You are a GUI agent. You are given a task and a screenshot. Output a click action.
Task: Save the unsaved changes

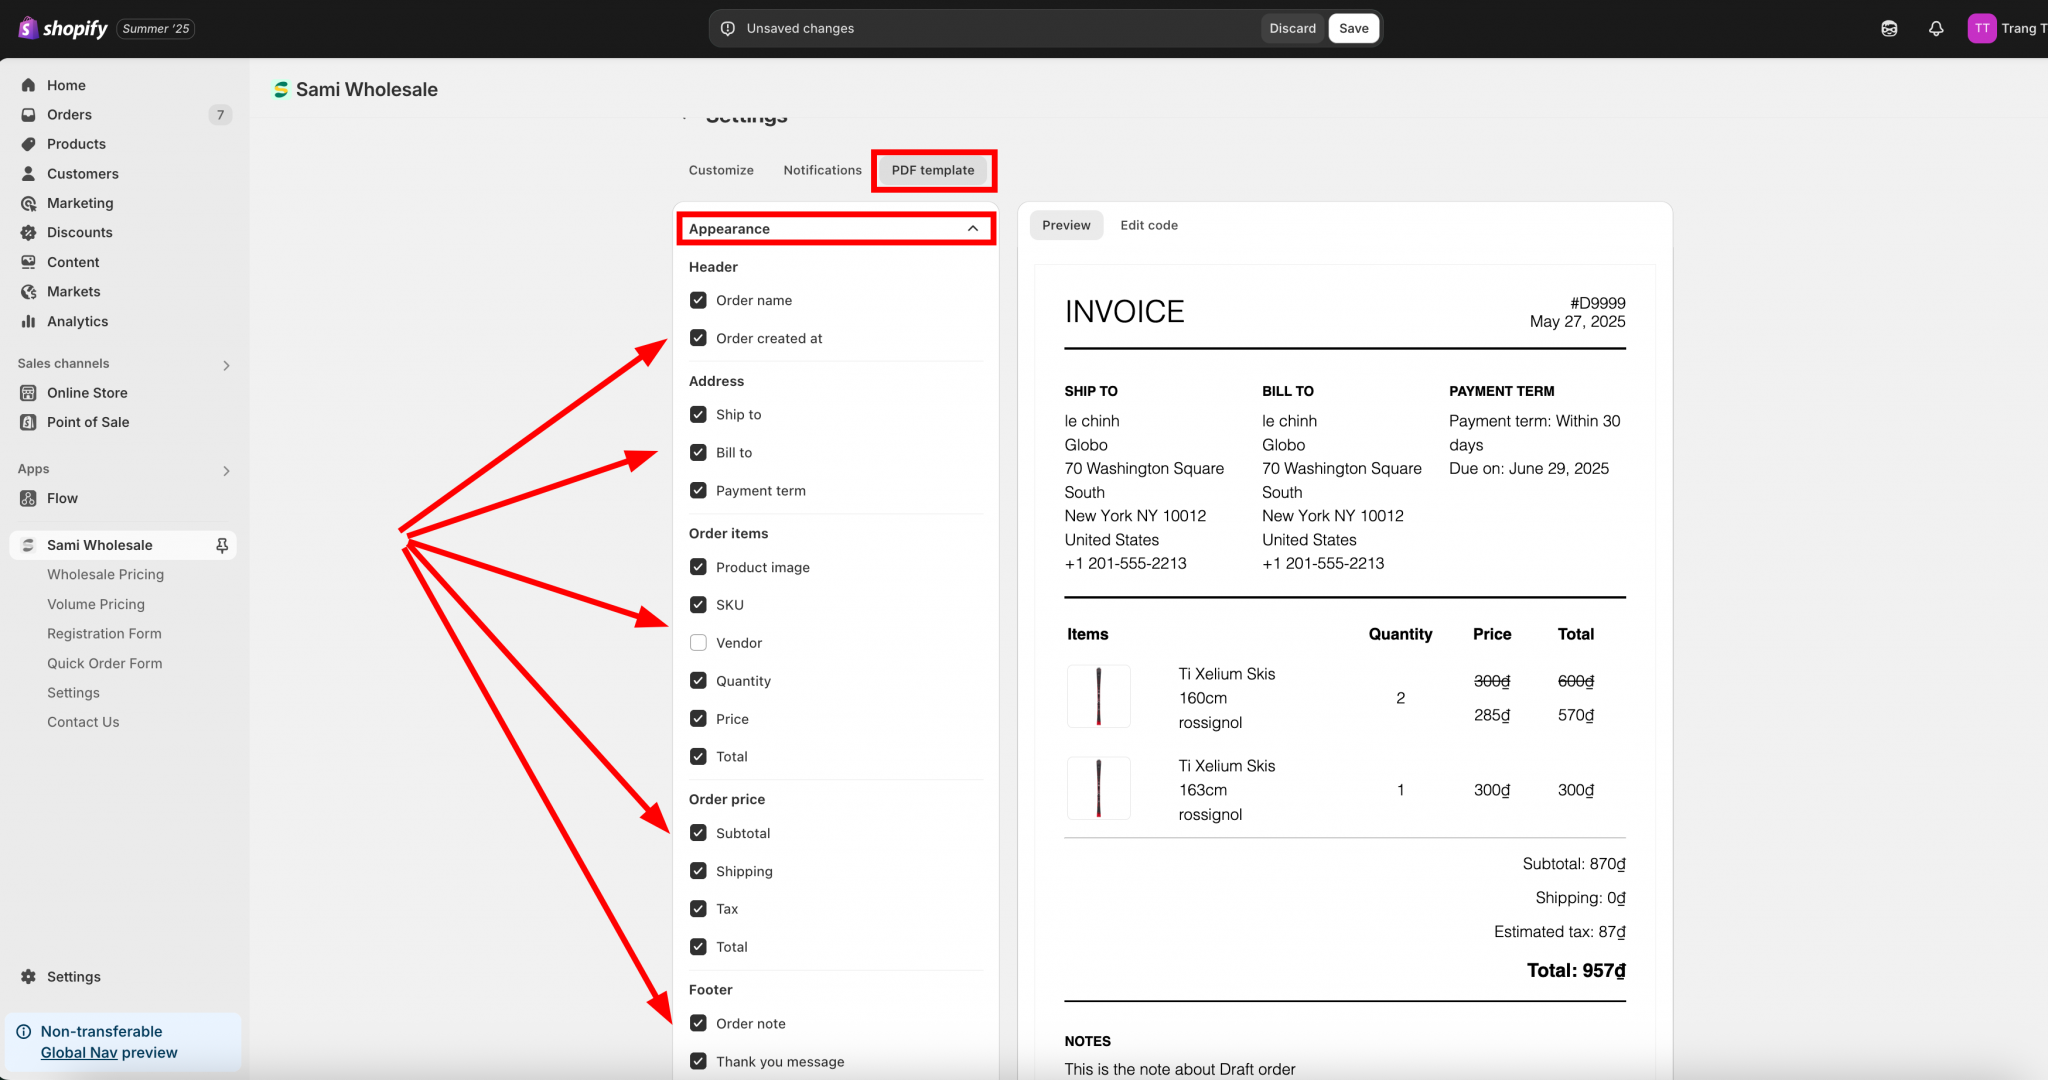(x=1353, y=28)
